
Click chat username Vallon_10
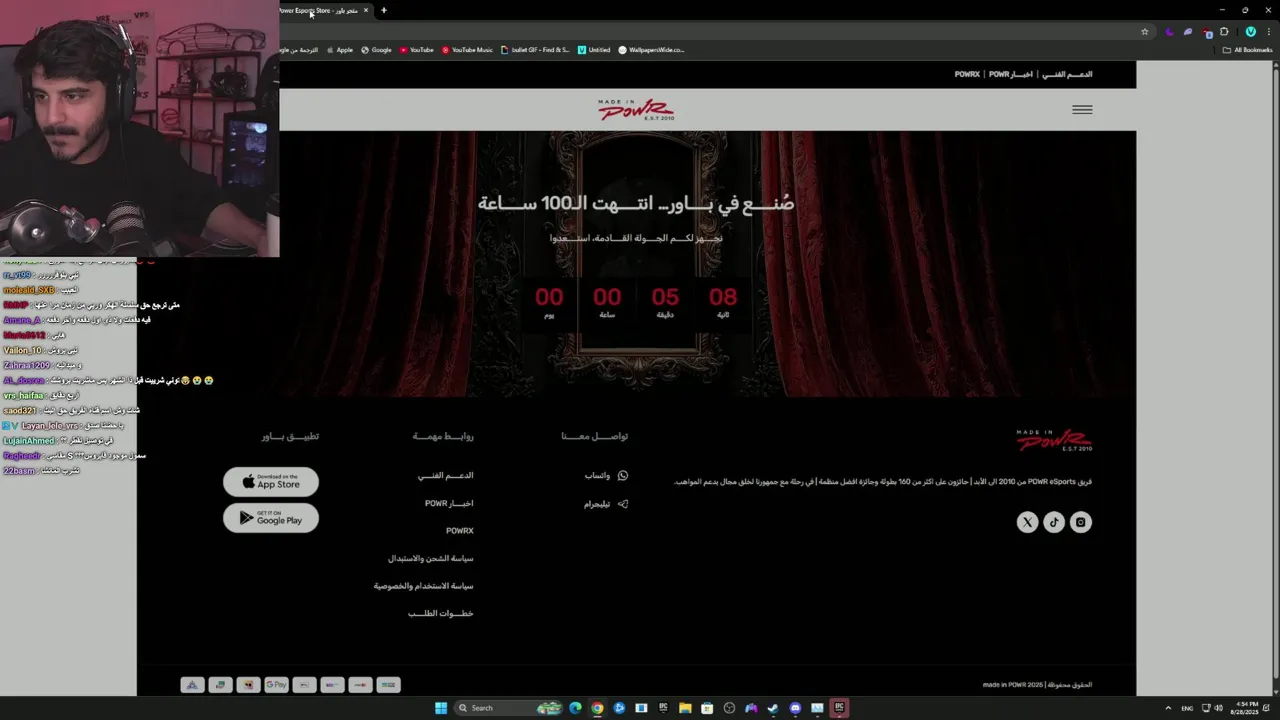[x=23, y=351]
